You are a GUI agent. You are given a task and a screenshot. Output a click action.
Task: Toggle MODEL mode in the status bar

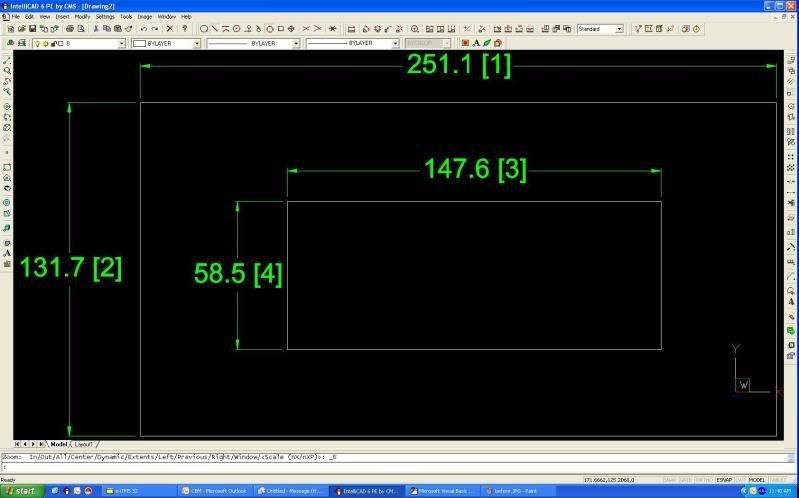tap(757, 480)
